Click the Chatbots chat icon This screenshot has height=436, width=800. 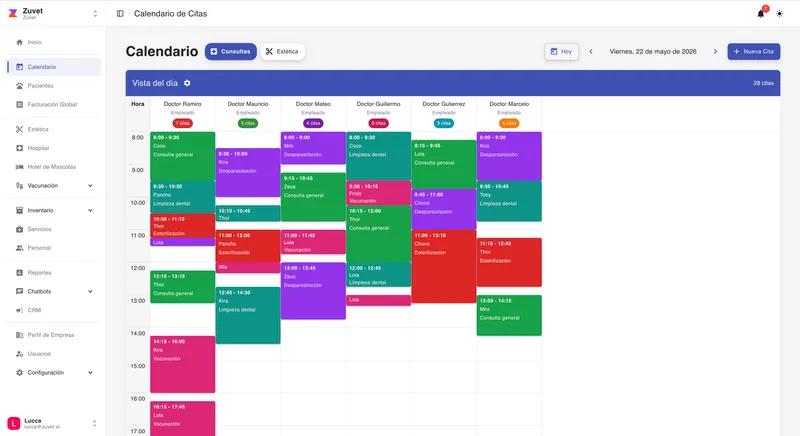point(19,291)
